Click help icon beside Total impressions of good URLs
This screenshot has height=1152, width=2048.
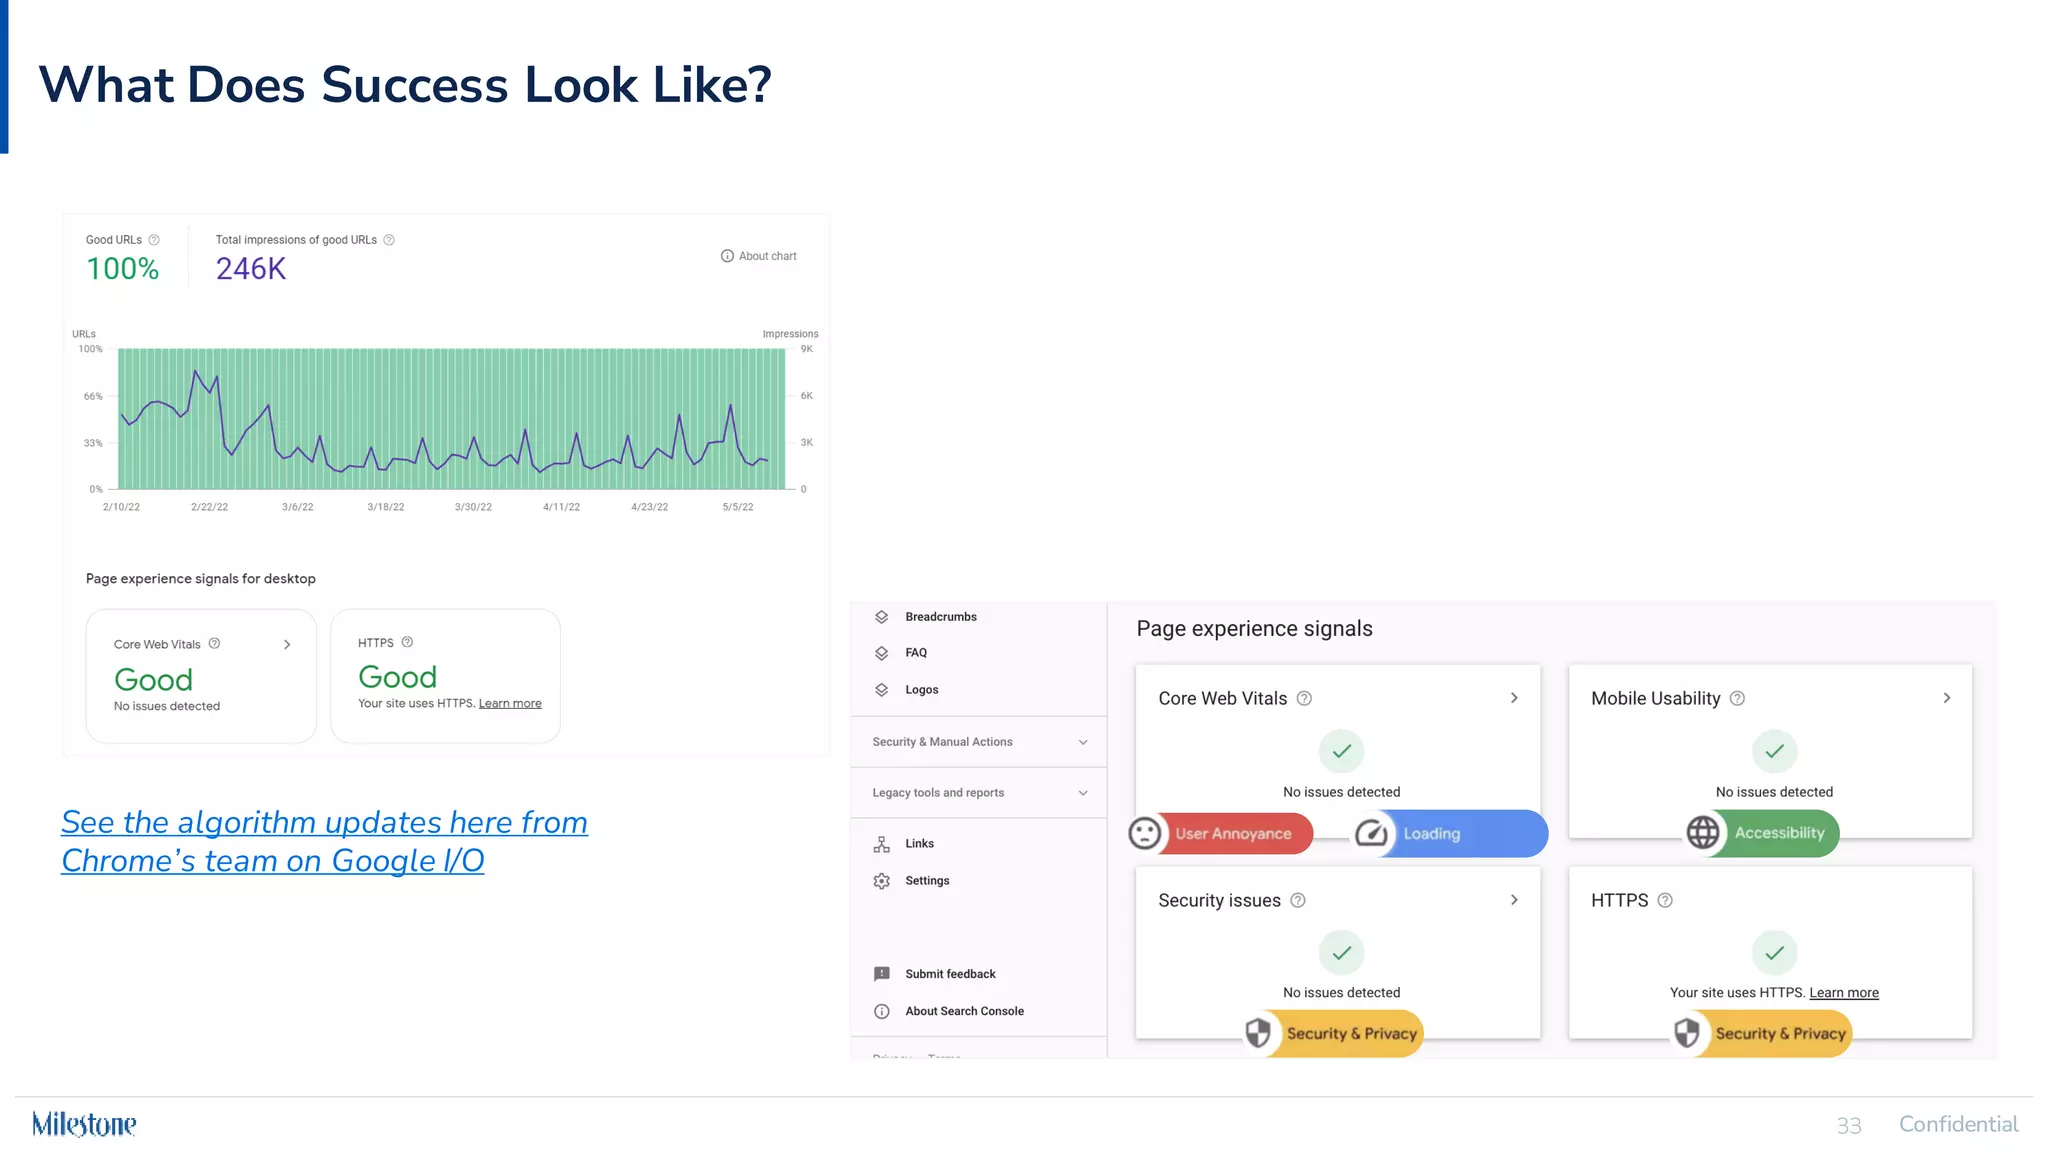[x=389, y=240]
